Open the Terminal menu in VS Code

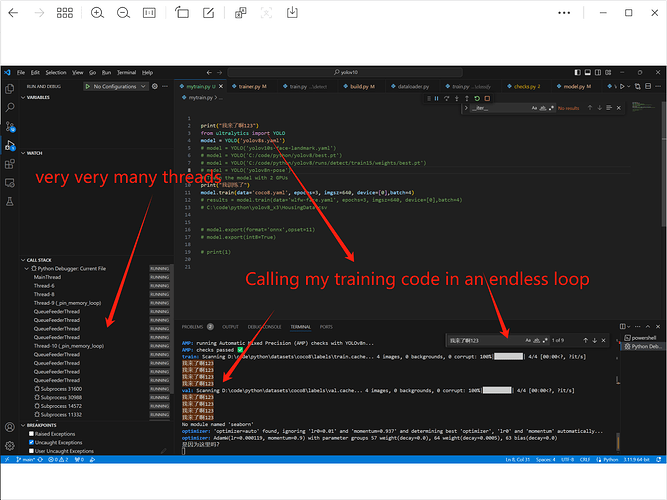coord(126,72)
